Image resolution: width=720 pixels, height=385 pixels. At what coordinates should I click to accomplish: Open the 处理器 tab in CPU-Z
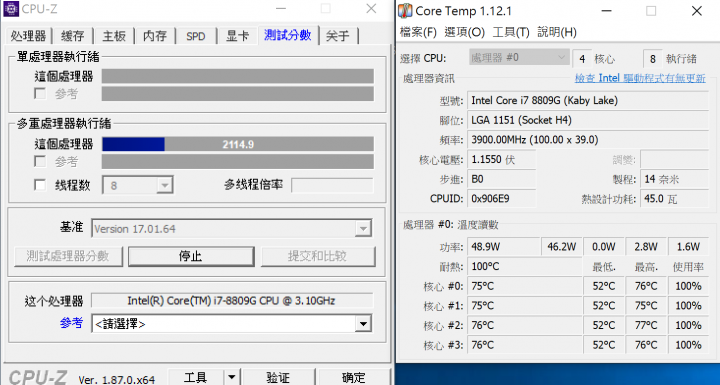click(x=28, y=36)
